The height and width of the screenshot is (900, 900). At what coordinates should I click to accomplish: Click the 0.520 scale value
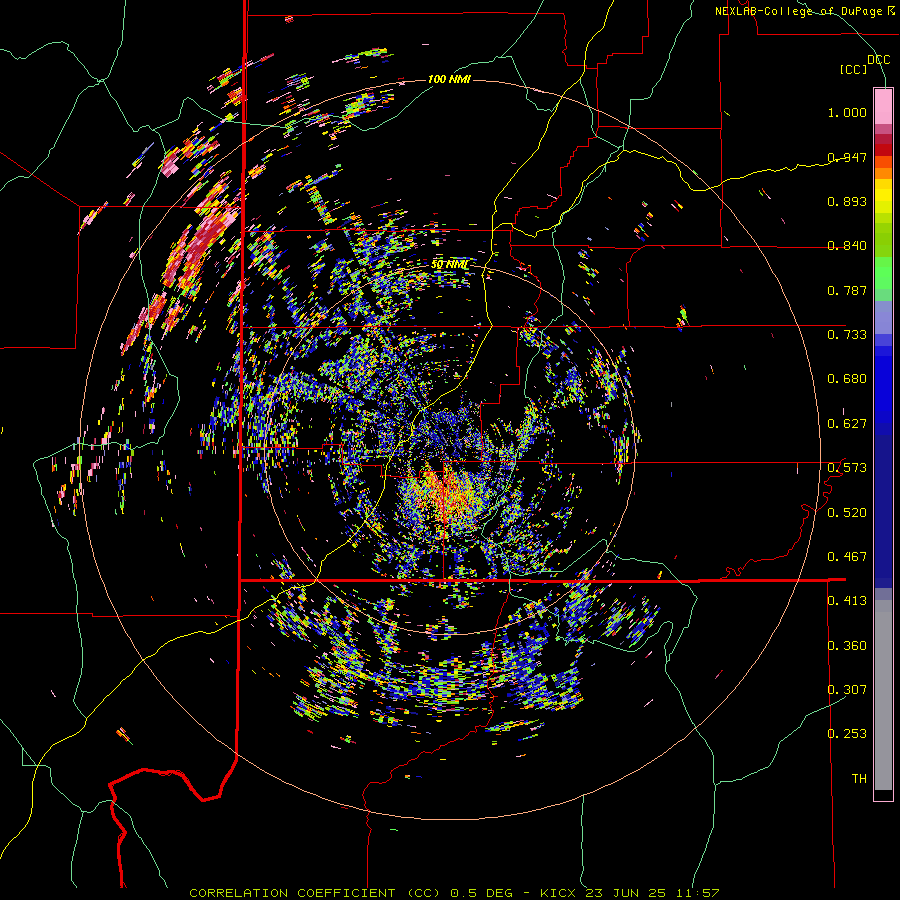click(x=847, y=513)
